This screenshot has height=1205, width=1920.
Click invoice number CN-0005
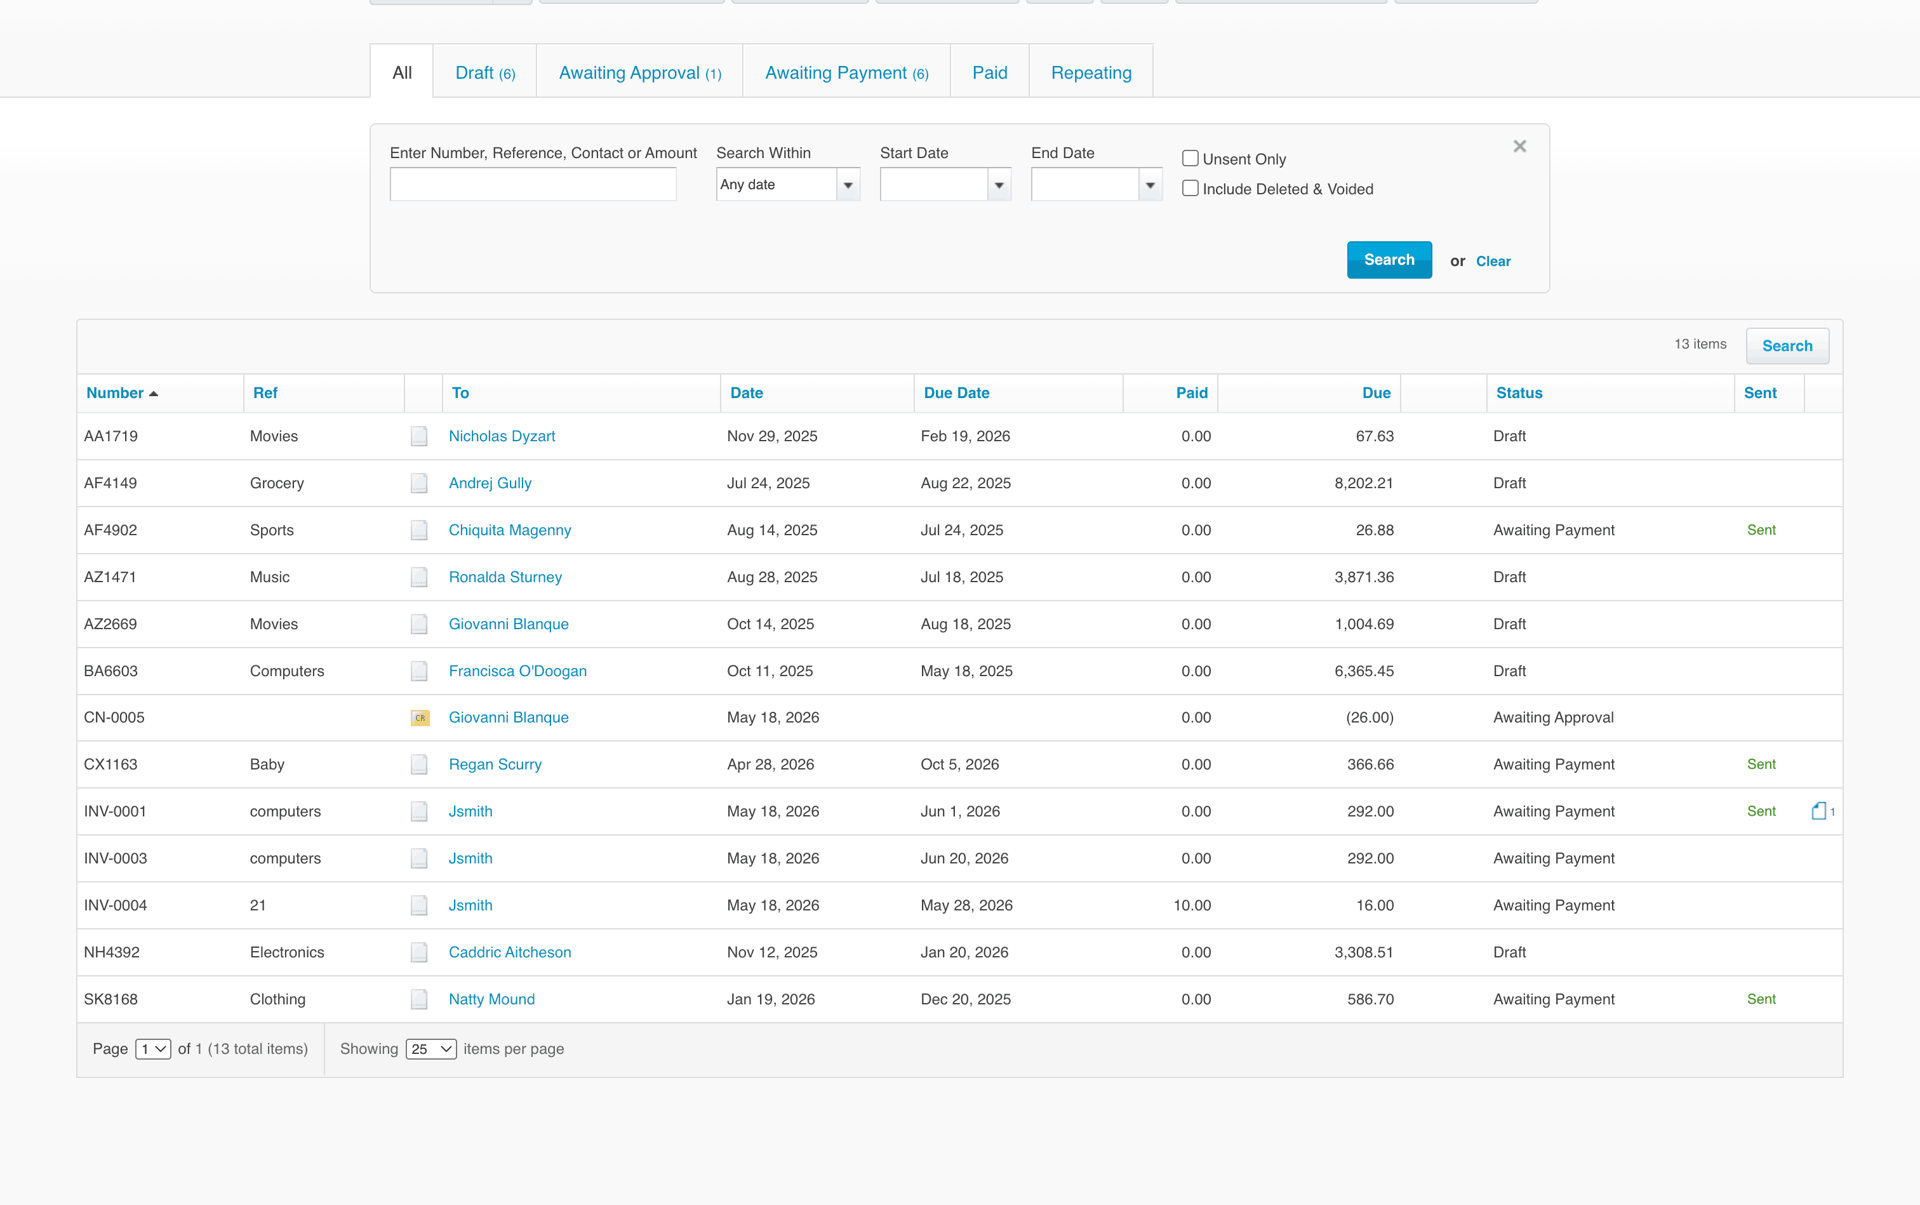[114, 717]
